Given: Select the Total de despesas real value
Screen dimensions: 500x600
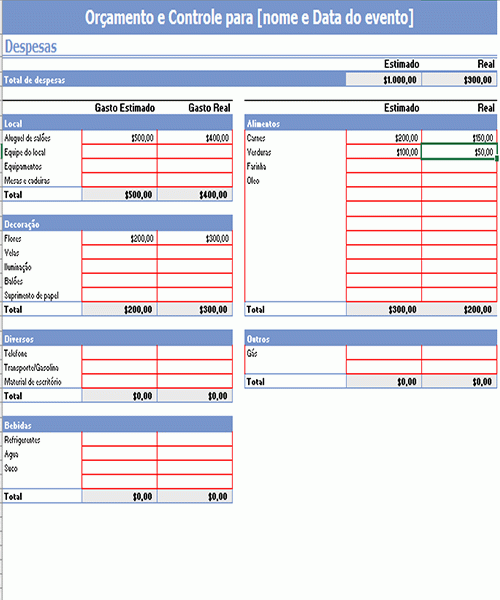Looking at the screenshot, I should [459, 80].
